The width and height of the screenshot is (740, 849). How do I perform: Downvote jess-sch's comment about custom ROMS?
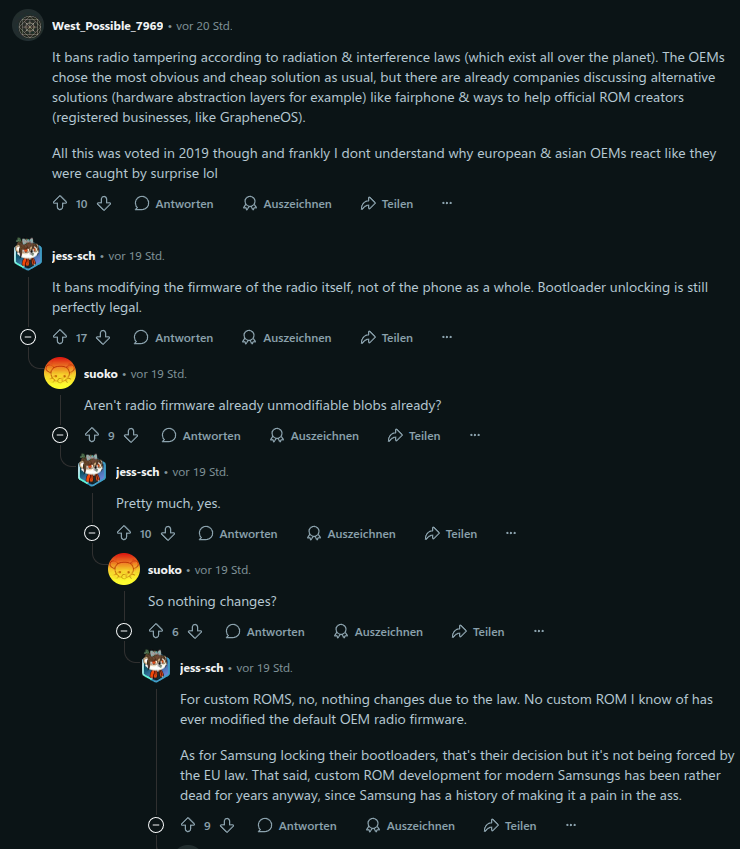(x=227, y=825)
